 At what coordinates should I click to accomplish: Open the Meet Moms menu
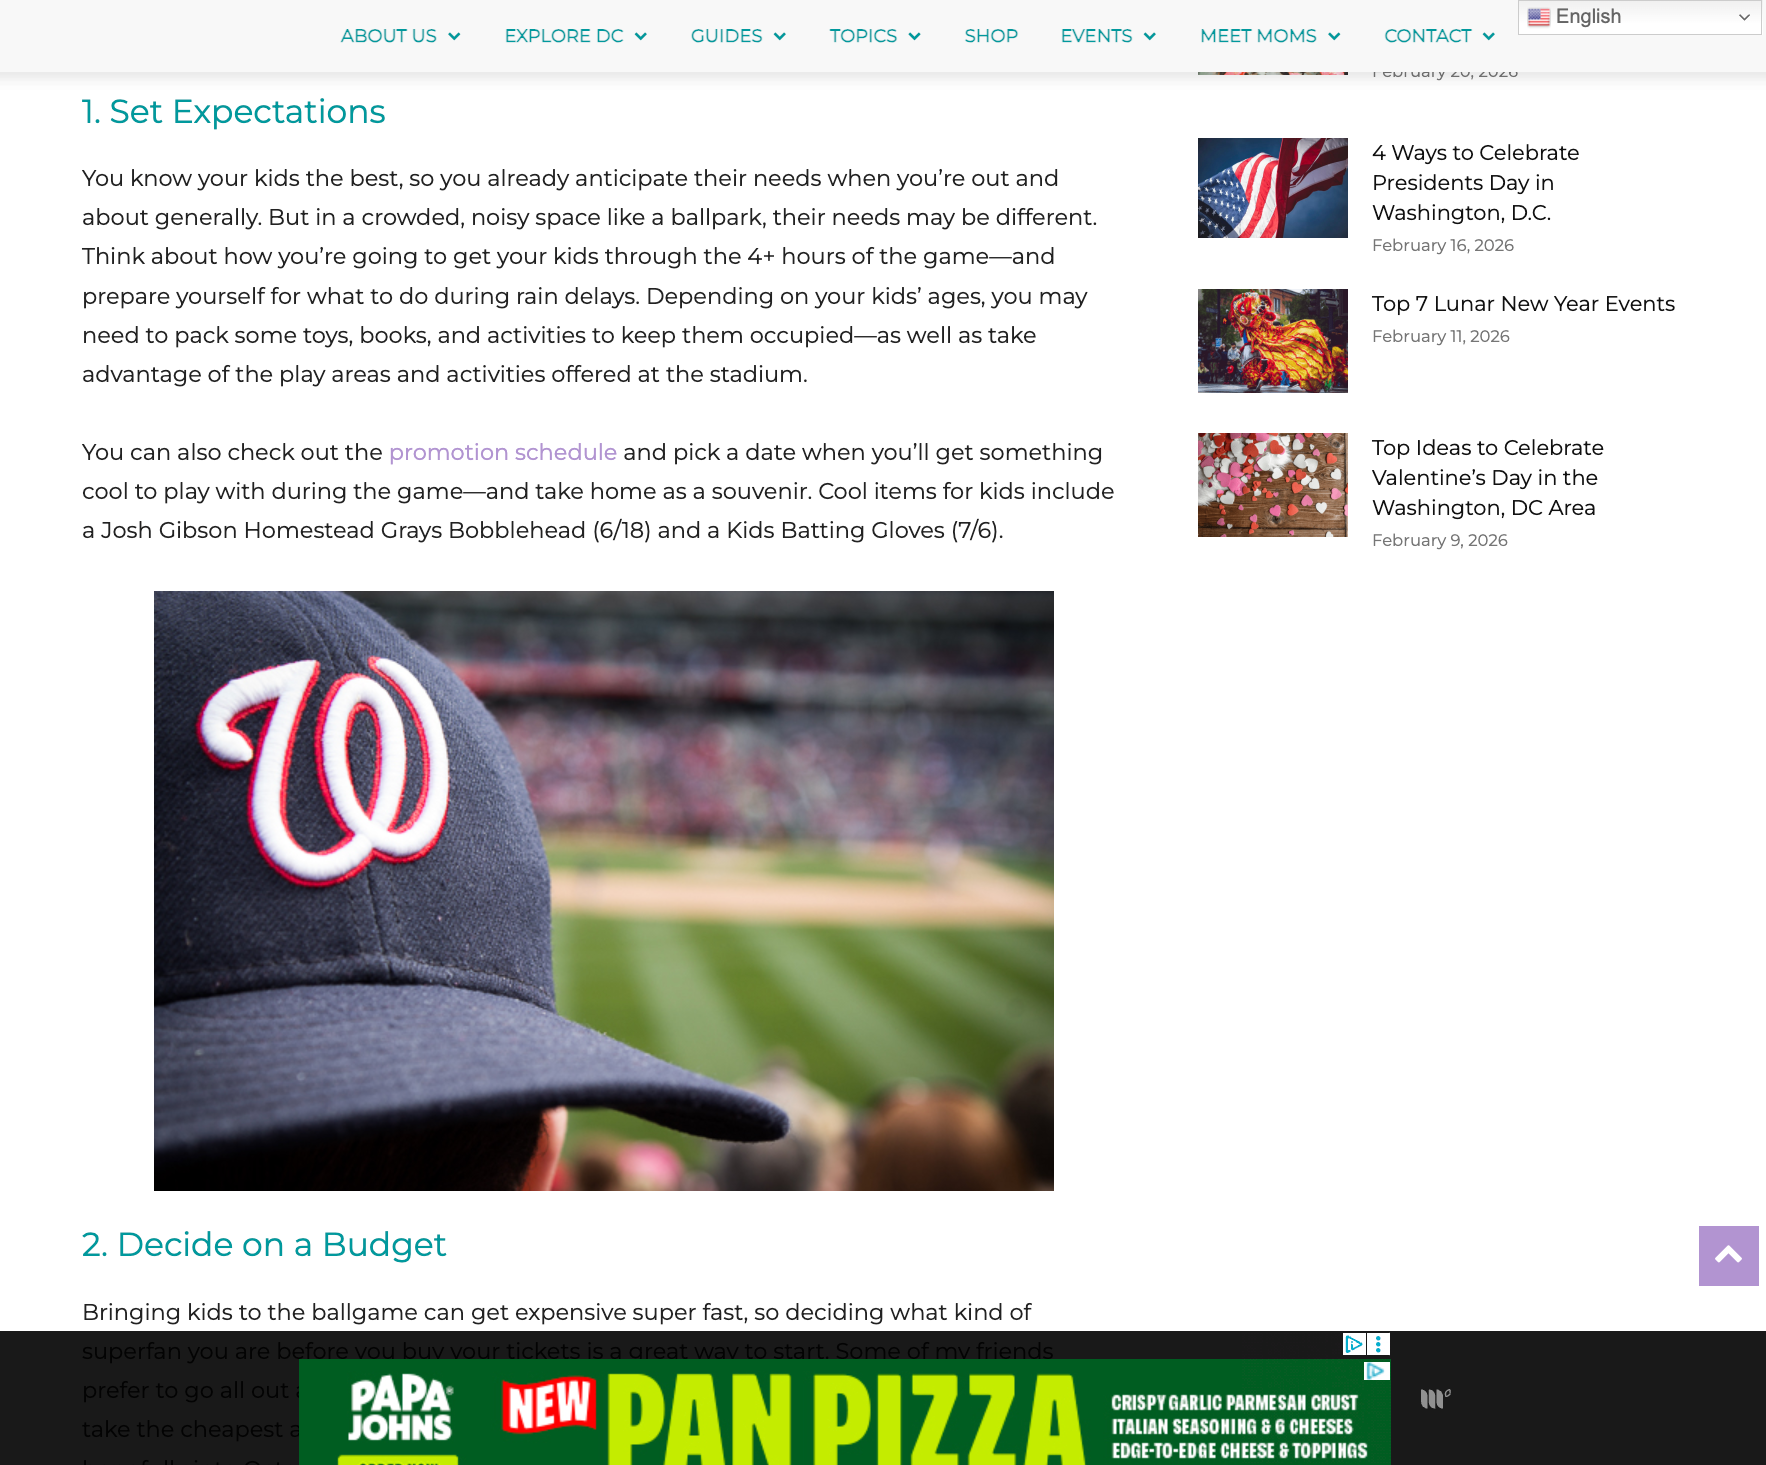pos(1270,36)
